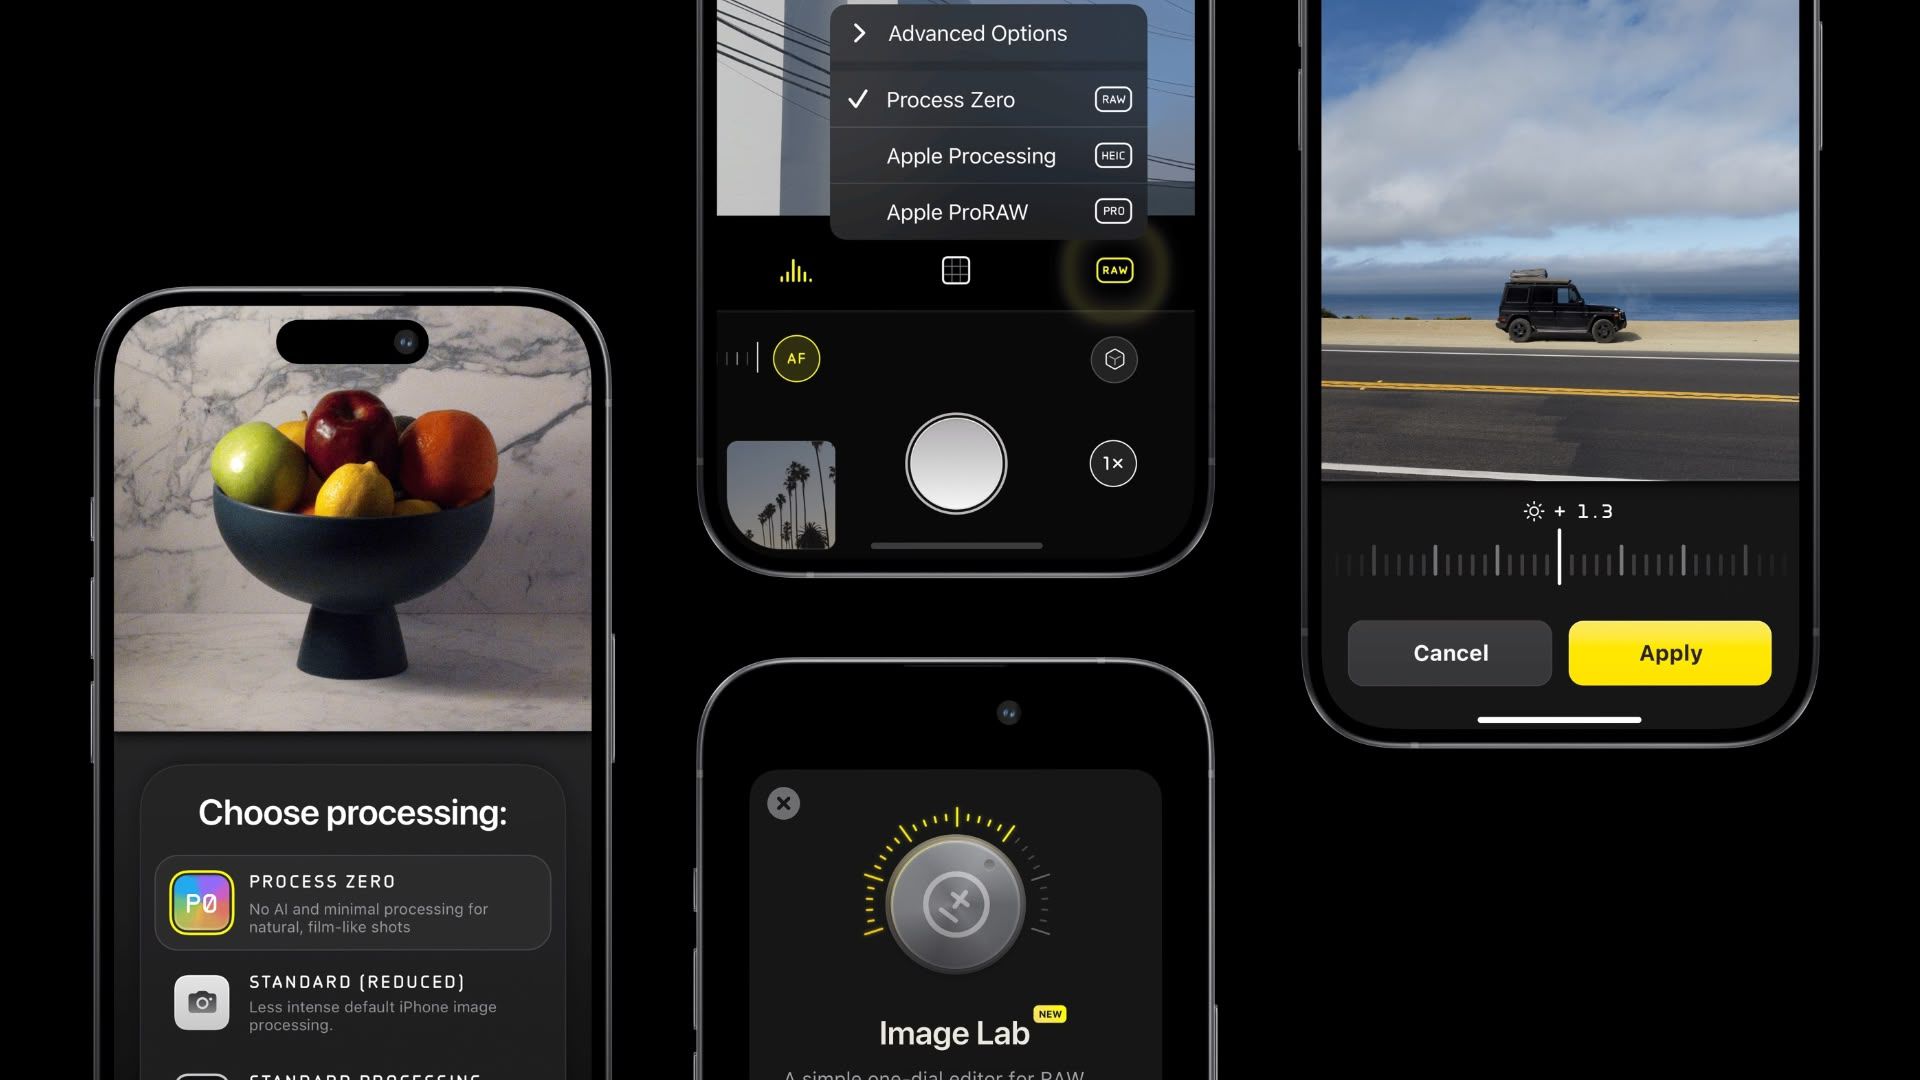Select the geometric shape/lens icon

(1113, 359)
